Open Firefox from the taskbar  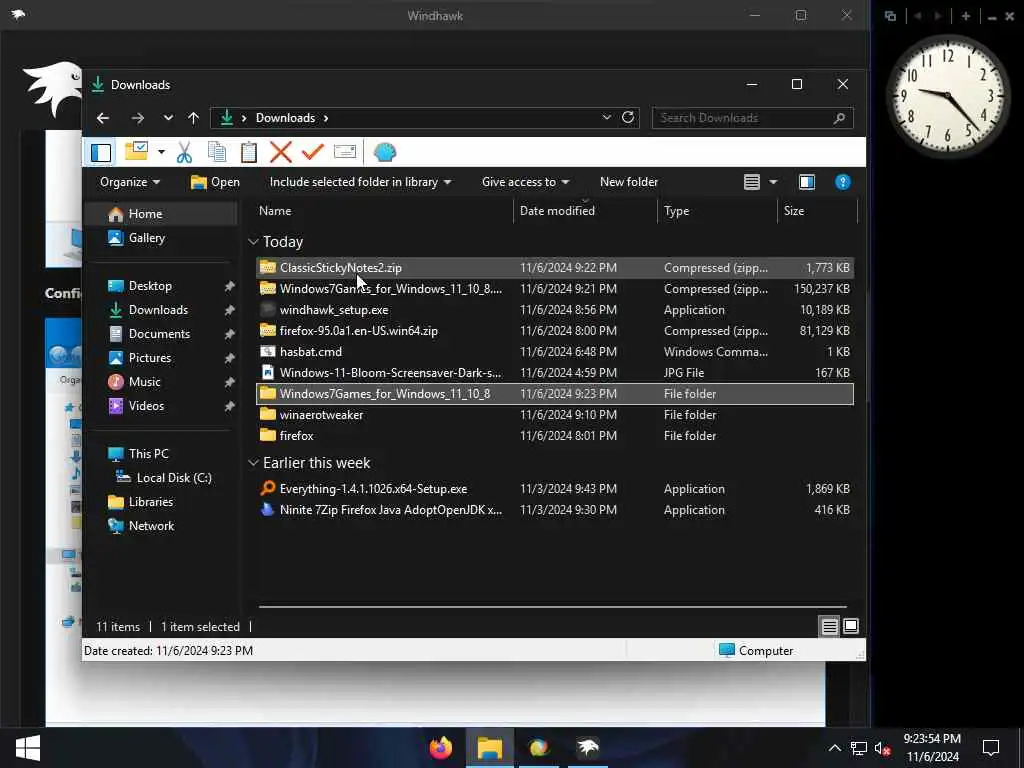click(x=441, y=748)
